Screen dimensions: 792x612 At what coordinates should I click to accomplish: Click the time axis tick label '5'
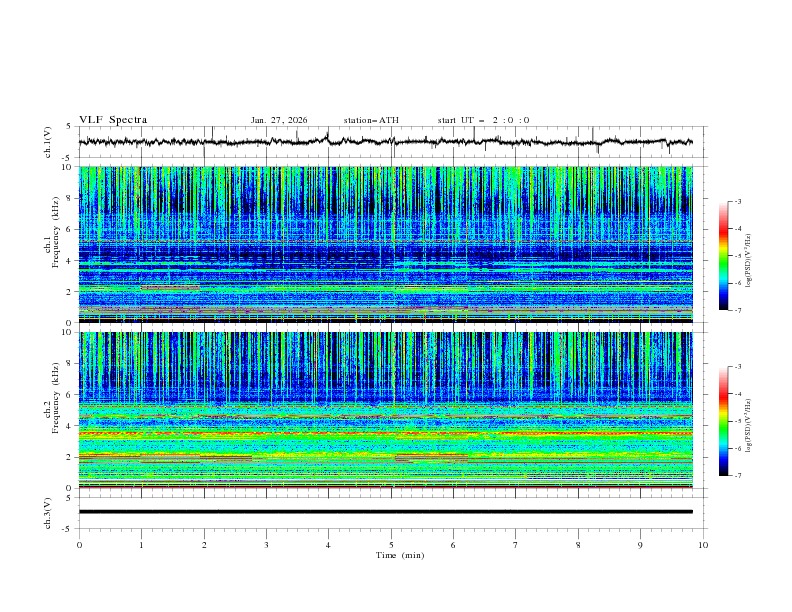coord(391,545)
